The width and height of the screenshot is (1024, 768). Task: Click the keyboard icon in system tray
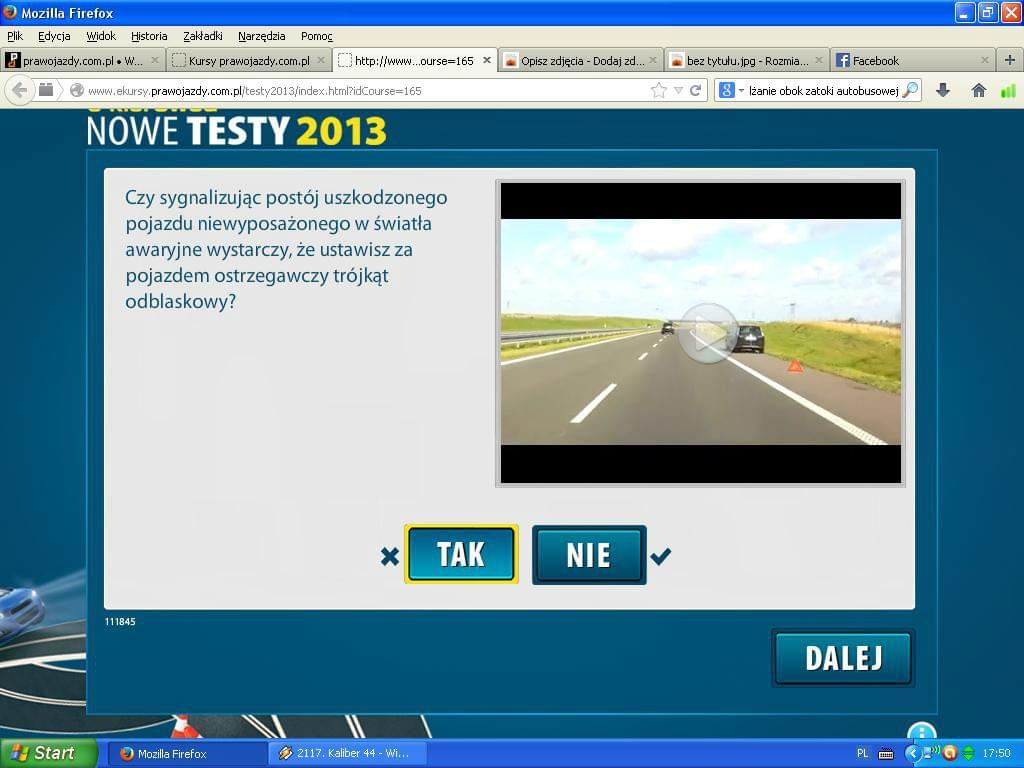click(x=886, y=754)
